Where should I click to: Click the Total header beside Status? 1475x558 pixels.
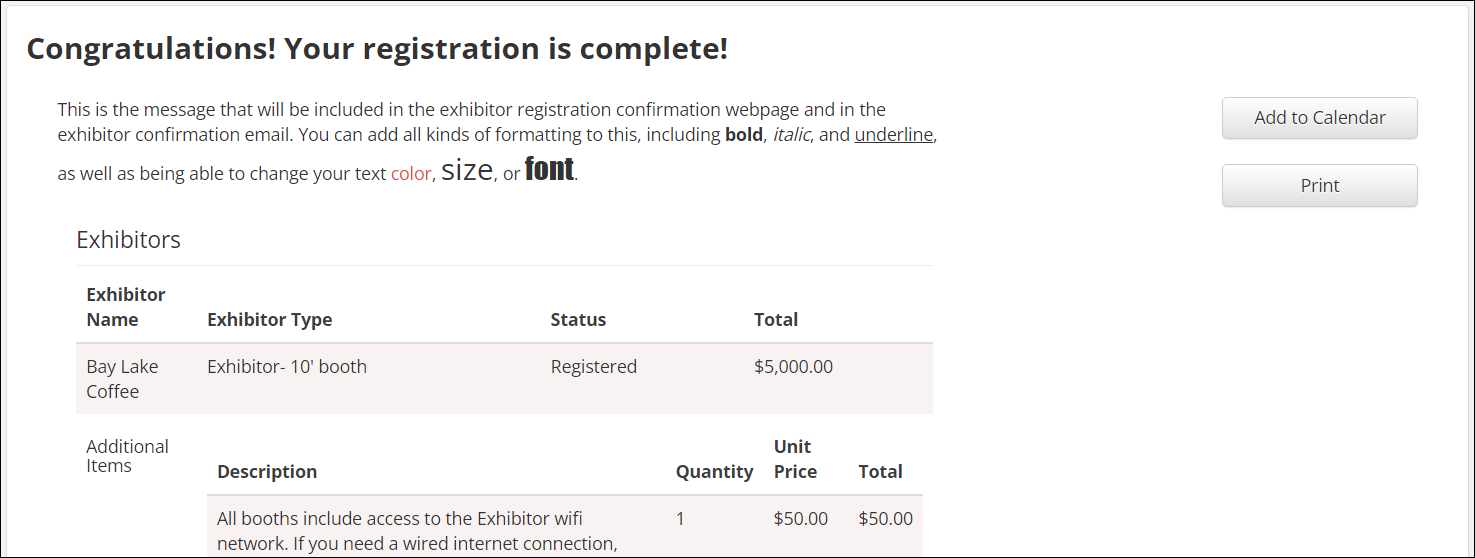775,320
